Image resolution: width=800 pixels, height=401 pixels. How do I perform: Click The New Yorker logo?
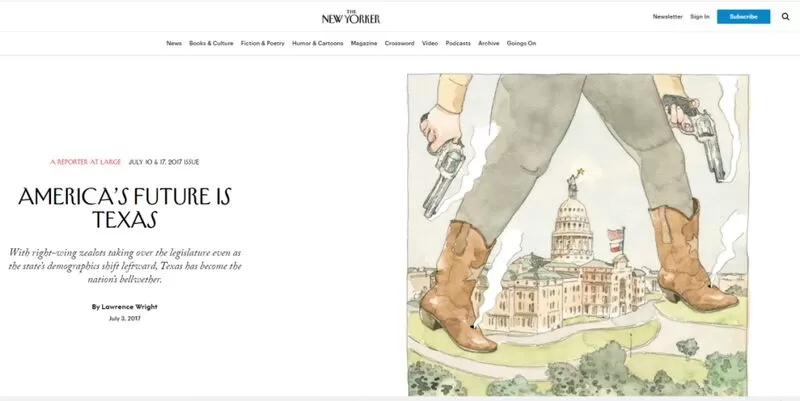pos(351,17)
